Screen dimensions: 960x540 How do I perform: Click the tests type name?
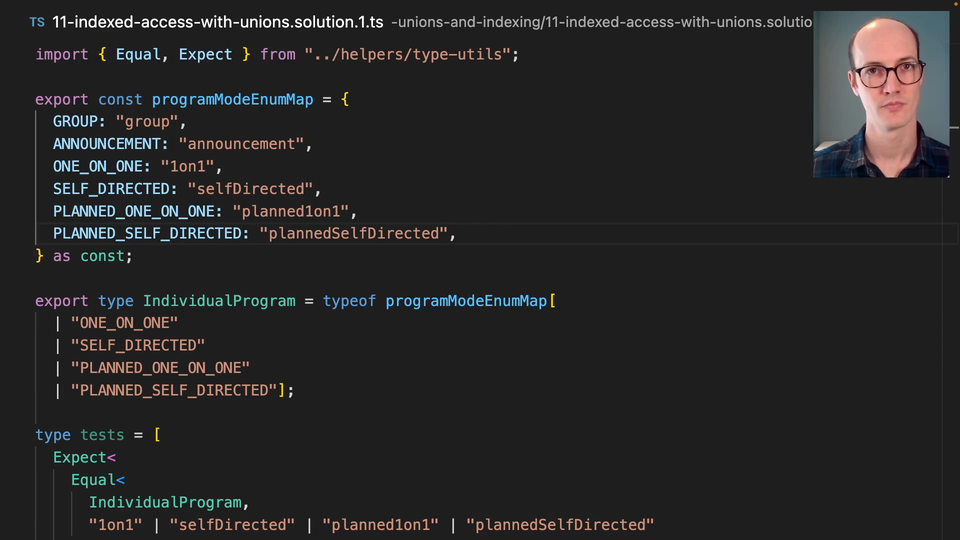point(102,435)
